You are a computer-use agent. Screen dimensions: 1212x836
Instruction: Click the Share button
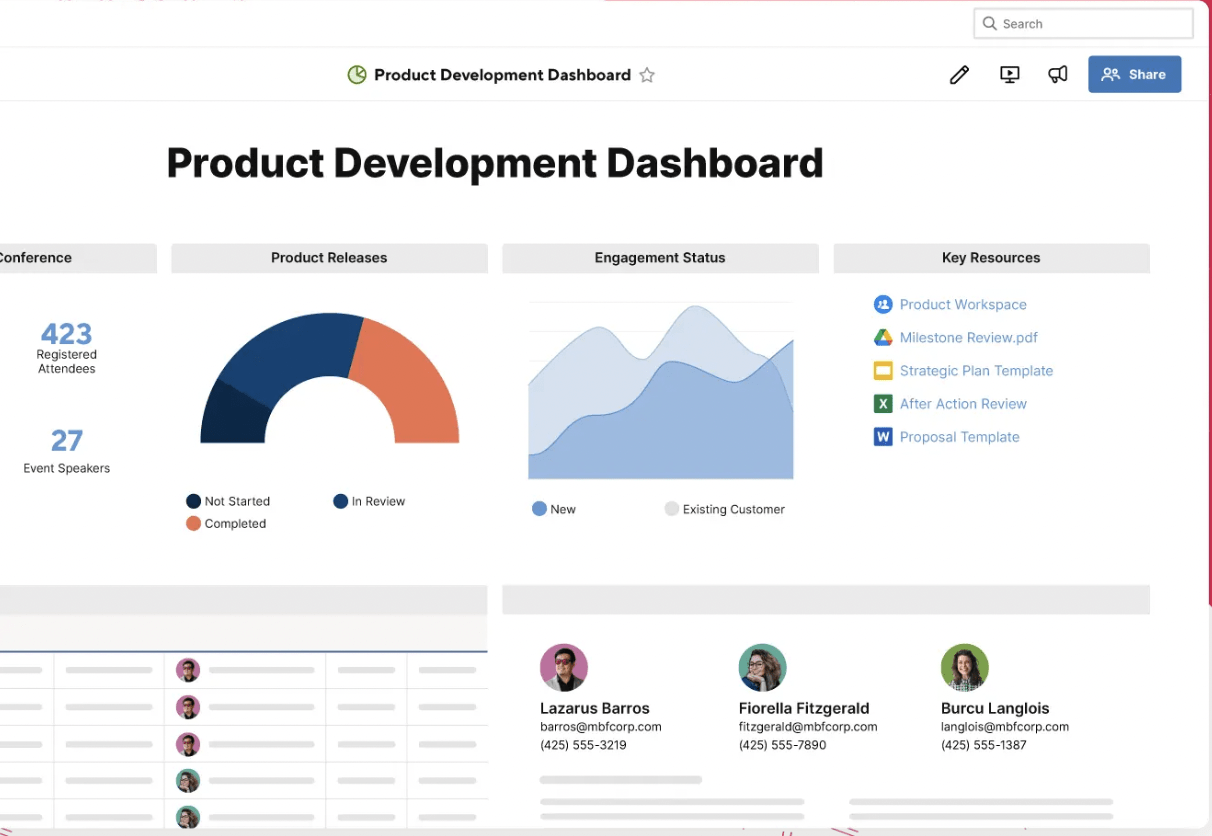point(1134,74)
